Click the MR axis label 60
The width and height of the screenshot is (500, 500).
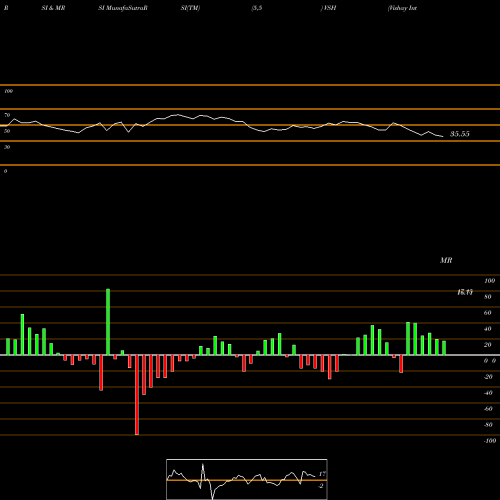click(488, 313)
